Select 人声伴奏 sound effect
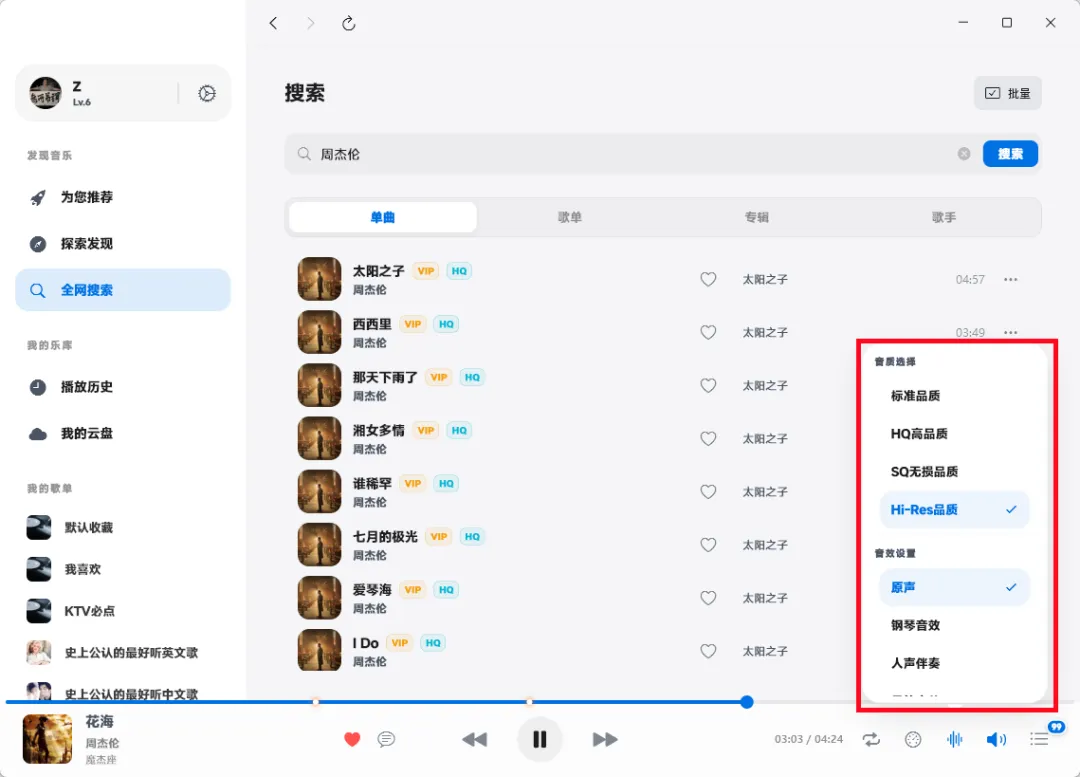Image resolution: width=1080 pixels, height=777 pixels. (954, 663)
